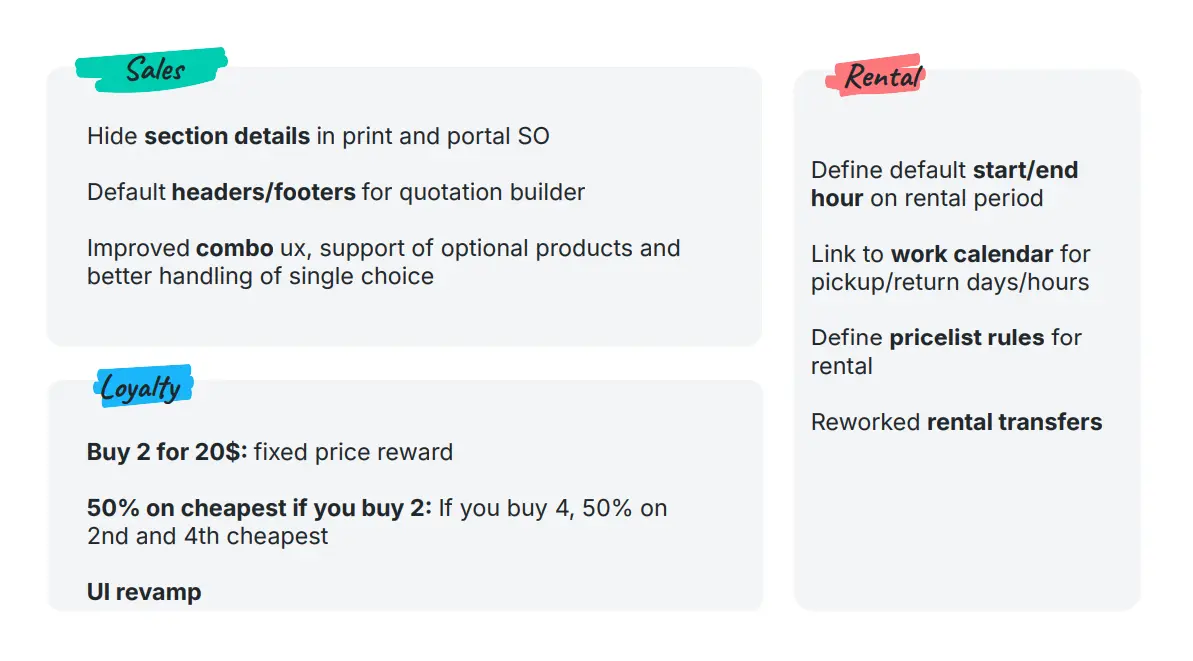
Task: Click 'in print and portal SO' text
Action: 433,136
